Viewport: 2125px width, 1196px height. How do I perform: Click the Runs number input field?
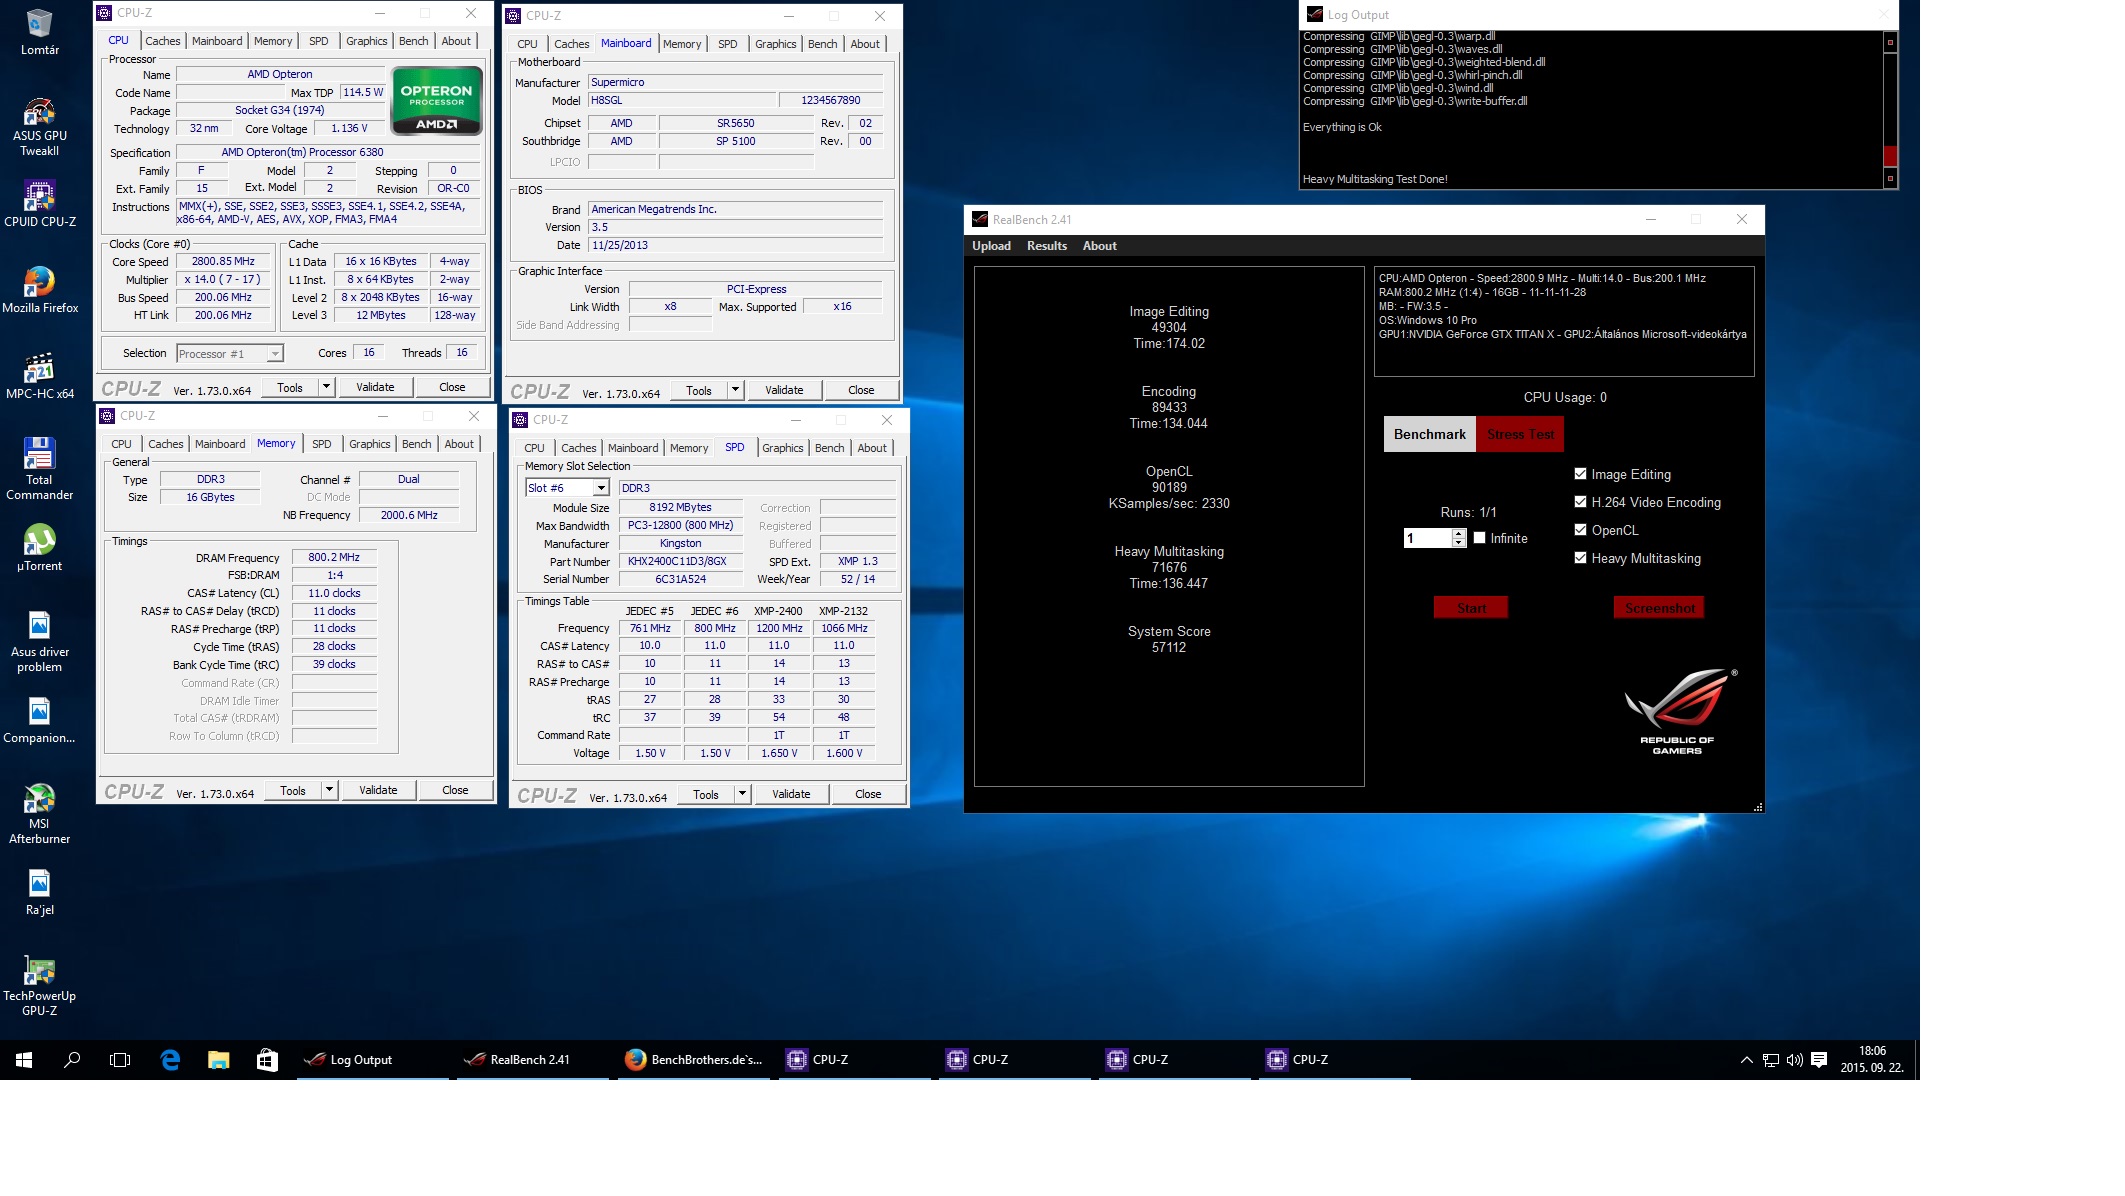[x=1427, y=538]
